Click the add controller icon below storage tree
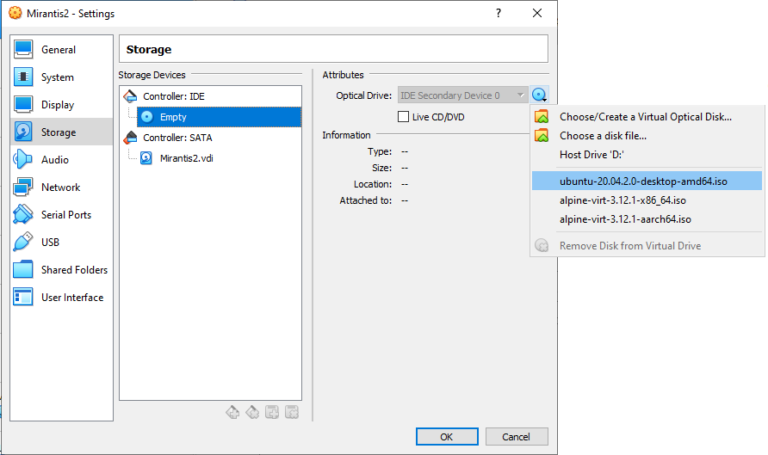768x455 pixels. click(x=232, y=411)
